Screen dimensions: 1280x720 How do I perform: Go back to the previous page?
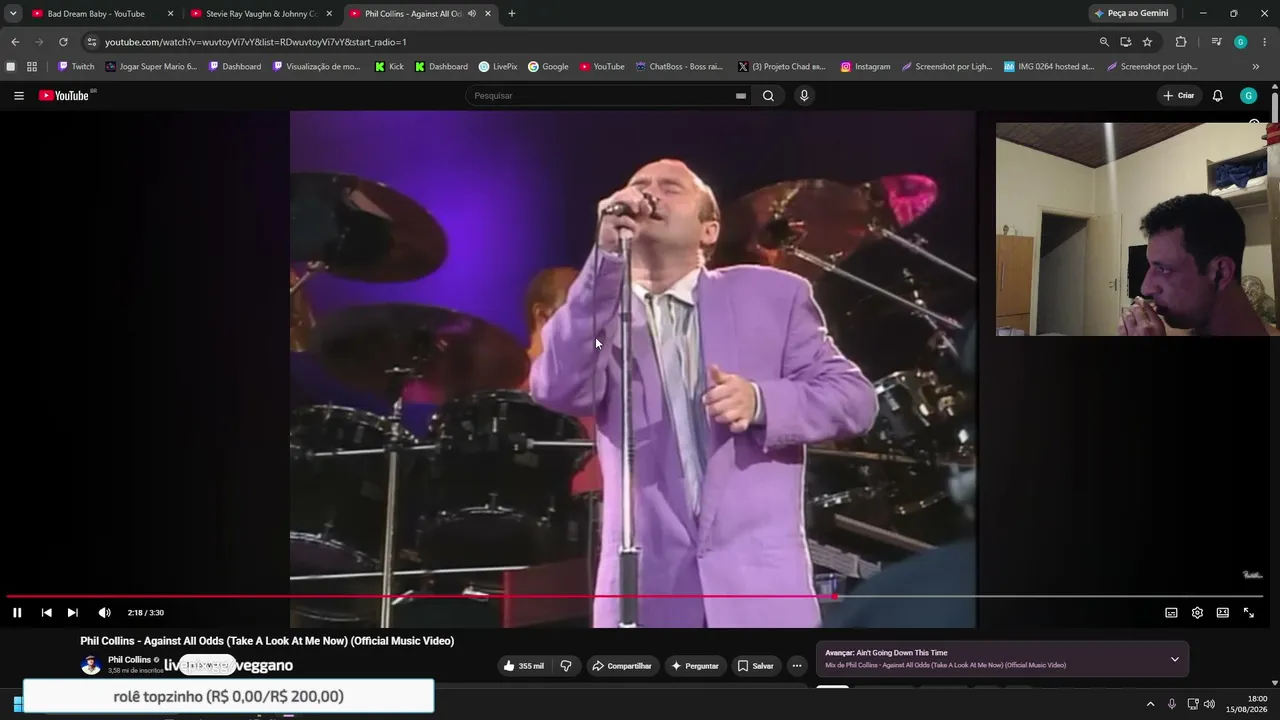[15, 42]
